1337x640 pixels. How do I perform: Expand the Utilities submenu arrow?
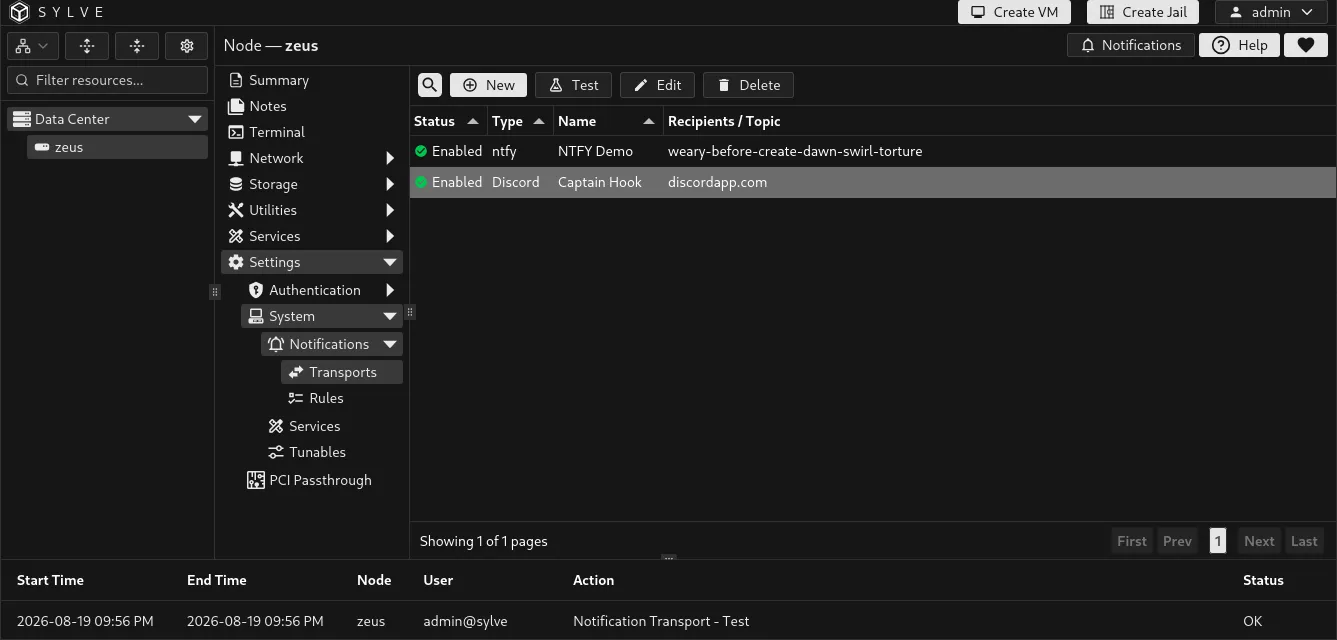pyautogui.click(x=390, y=210)
